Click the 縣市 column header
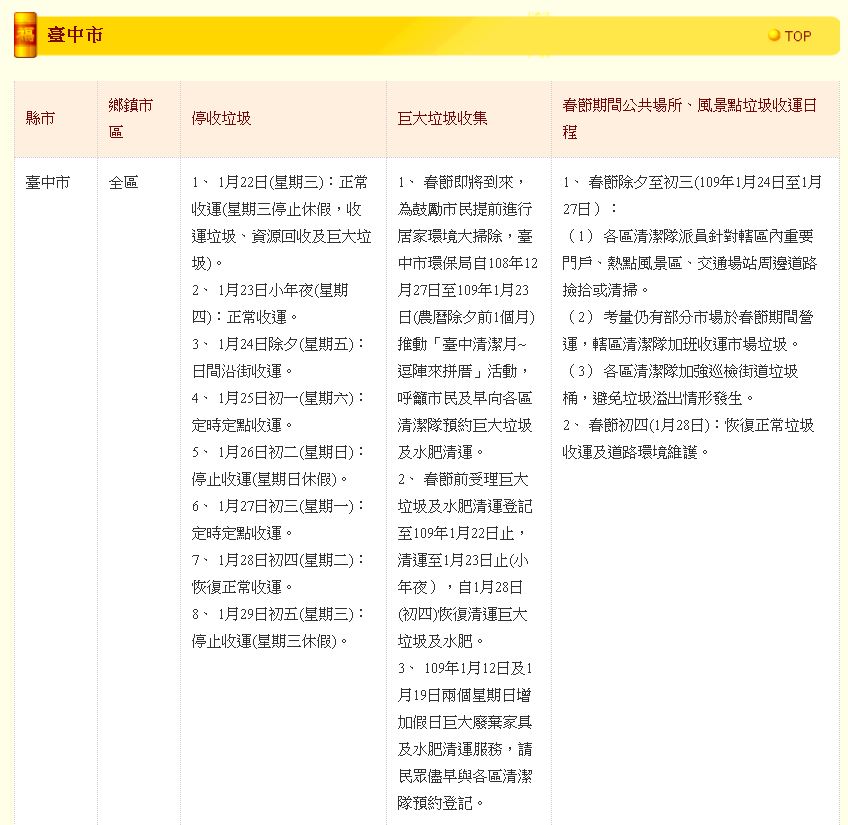This screenshot has width=848, height=825. (x=40, y=118)
